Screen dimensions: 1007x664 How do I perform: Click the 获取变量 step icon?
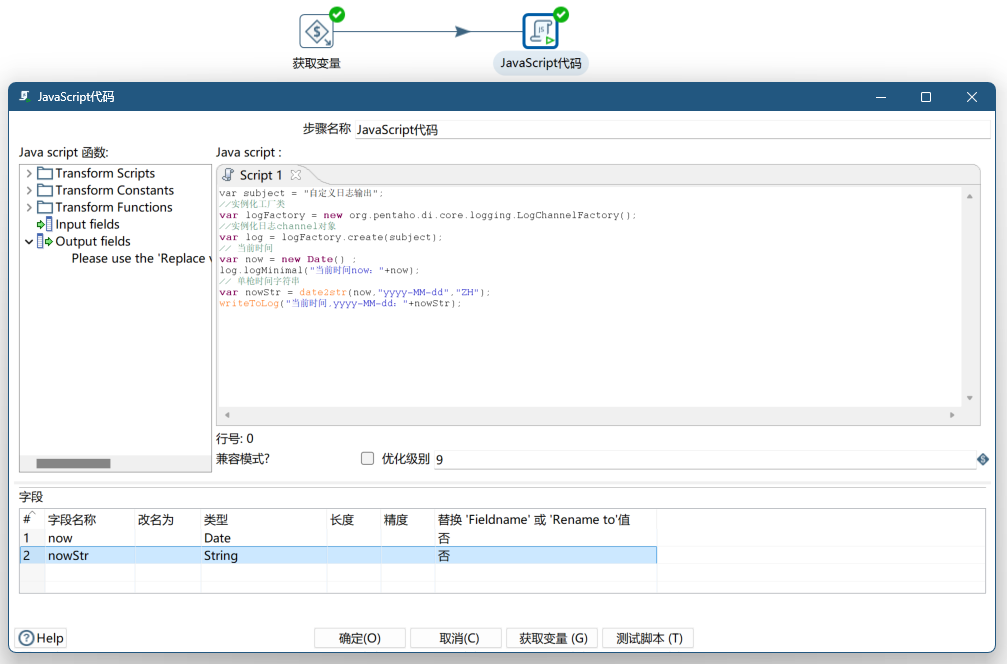317,31
